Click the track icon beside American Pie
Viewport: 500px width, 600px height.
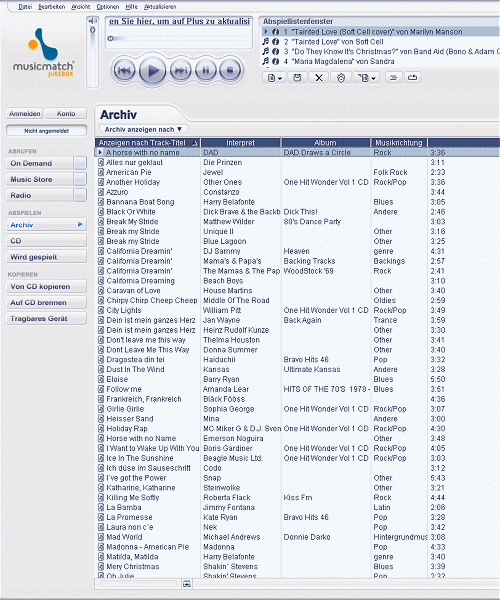(101, 172)
